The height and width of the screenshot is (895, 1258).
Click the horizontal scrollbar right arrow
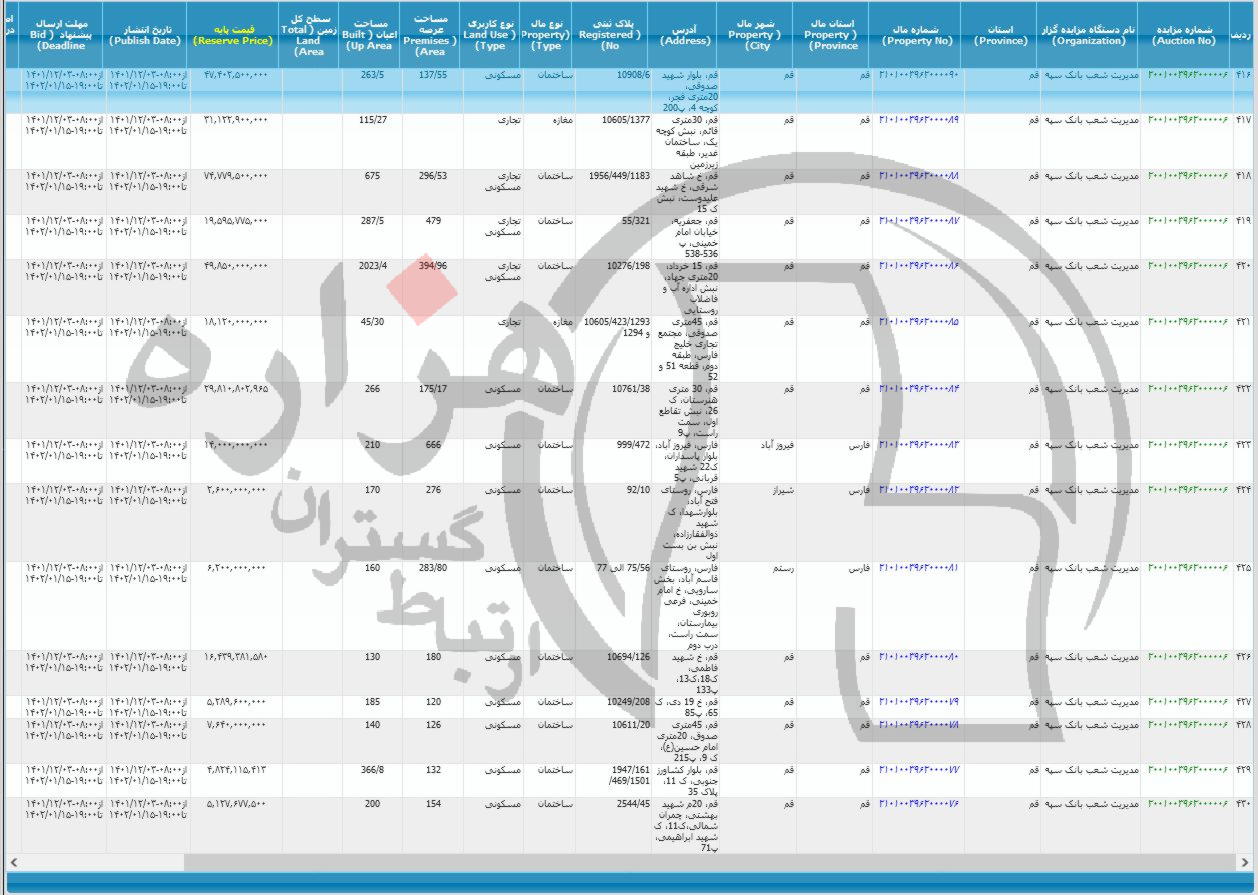[1245, 861]
